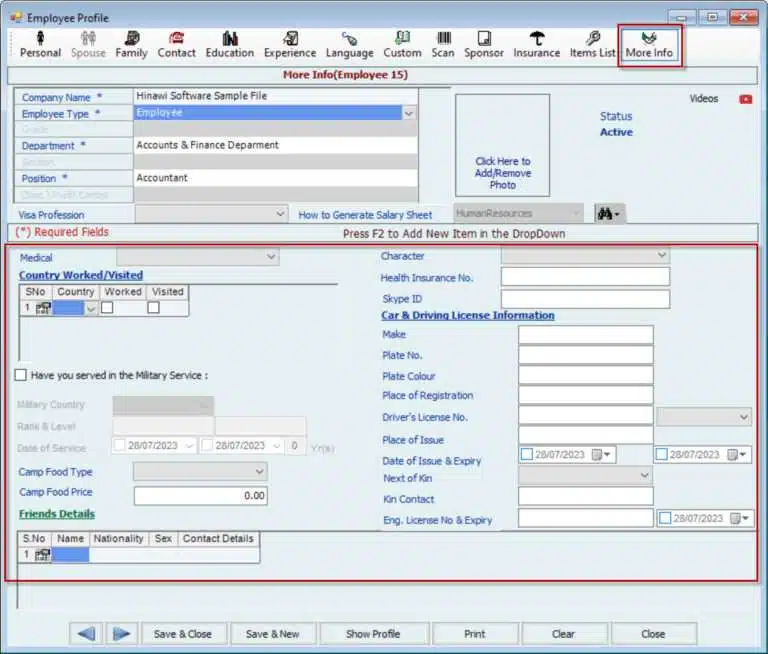This screenshot has width=768, height=654.
Task: Open the Education section icon
Action: pos(230,39)
